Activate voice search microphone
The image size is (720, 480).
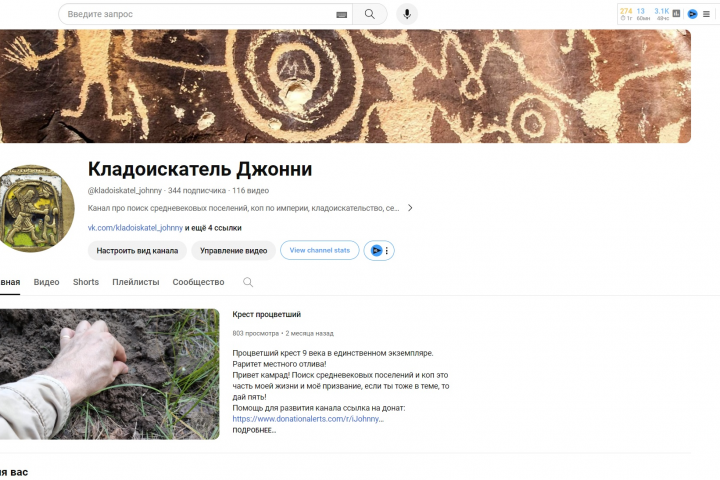coord(407,14)
